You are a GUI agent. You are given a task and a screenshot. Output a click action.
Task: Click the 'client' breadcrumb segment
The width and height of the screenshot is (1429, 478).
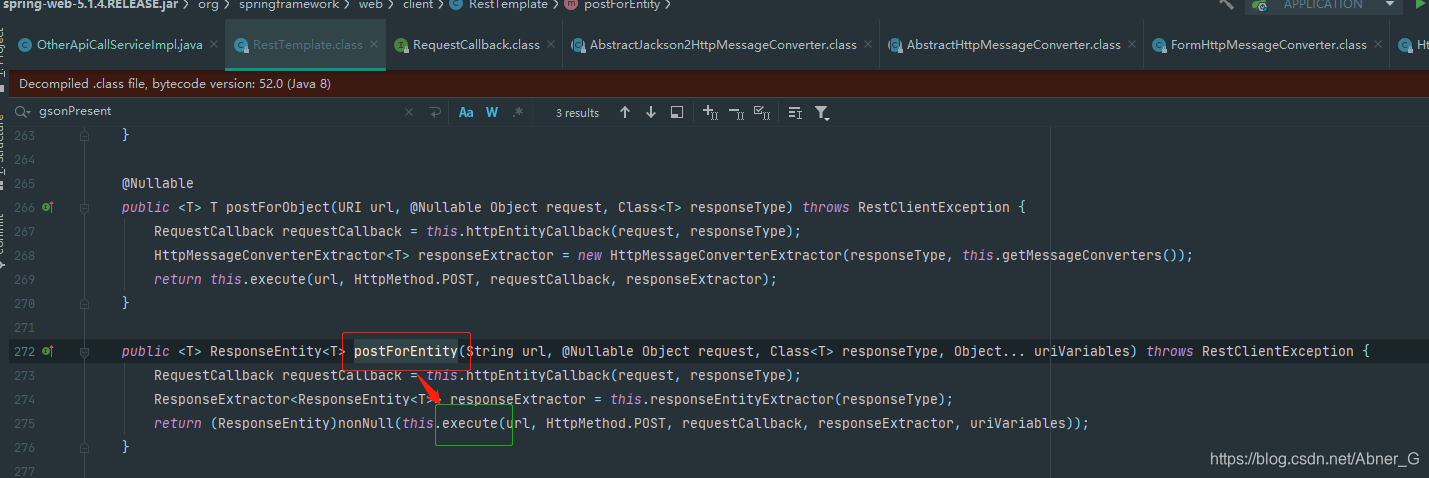pos(418,5)
